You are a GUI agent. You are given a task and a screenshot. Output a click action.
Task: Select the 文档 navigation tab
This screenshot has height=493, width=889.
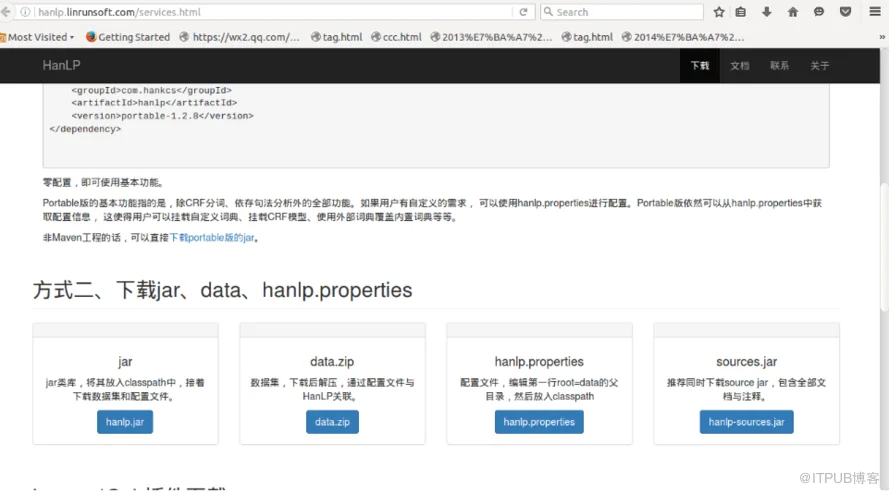(x=739, y=66)
